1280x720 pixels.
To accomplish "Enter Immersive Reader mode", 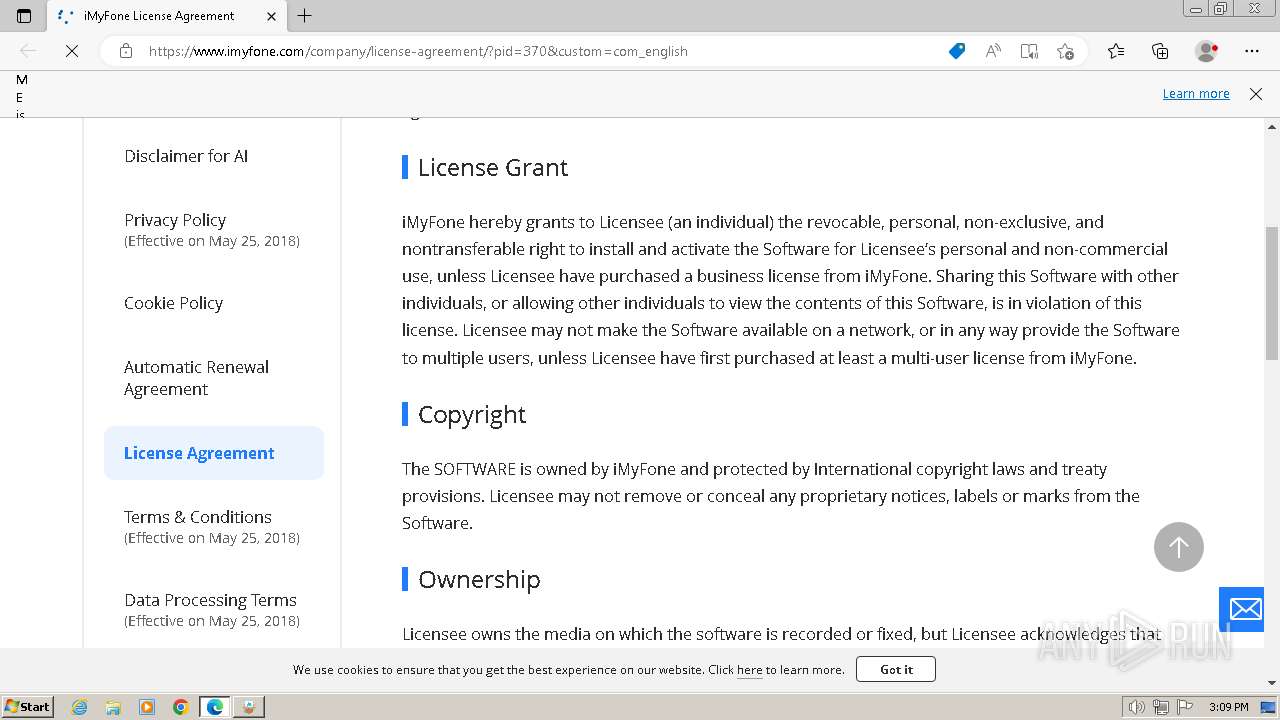I will coord(1029,51).
